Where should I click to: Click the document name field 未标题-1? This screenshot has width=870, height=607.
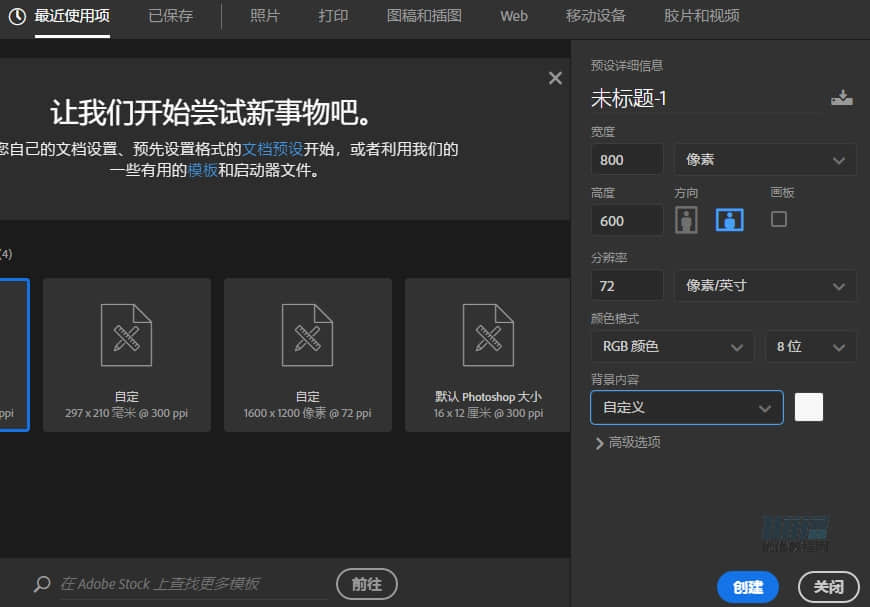click(x=706, y=99)
